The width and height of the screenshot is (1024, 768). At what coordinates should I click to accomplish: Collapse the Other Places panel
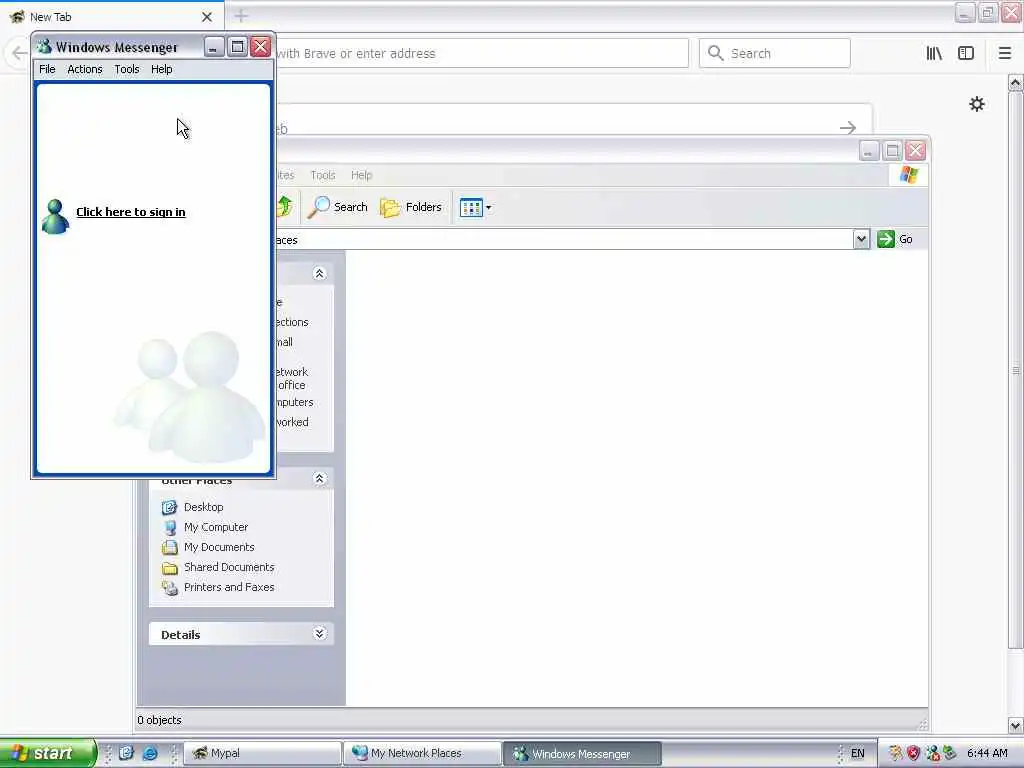pyautogui.click(x=319, y=479)
